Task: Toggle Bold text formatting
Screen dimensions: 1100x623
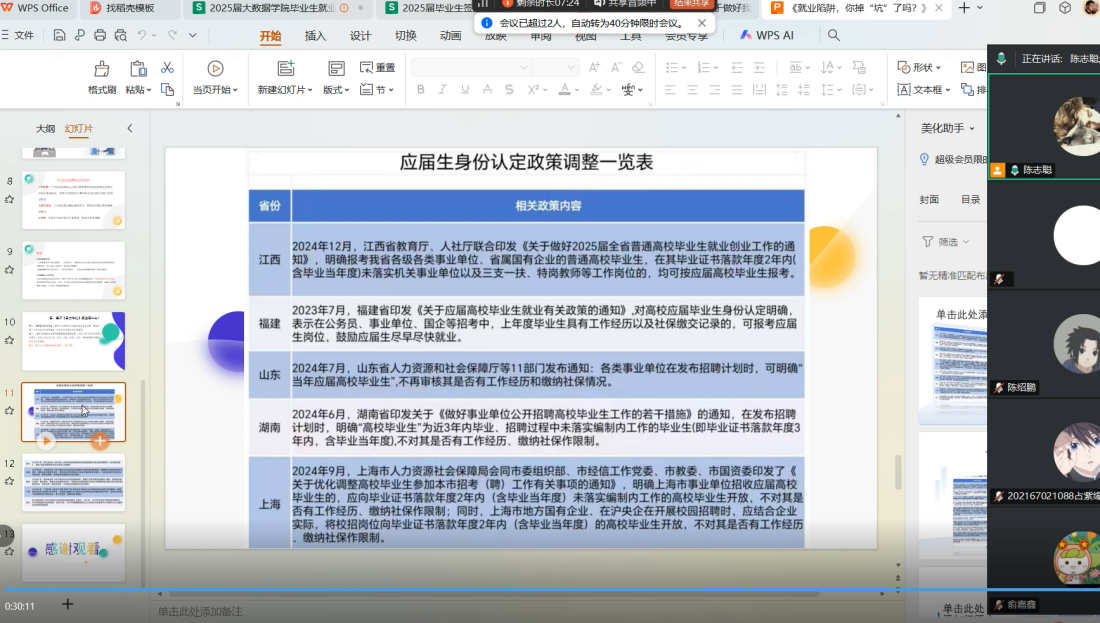Action: pos(420,90)
